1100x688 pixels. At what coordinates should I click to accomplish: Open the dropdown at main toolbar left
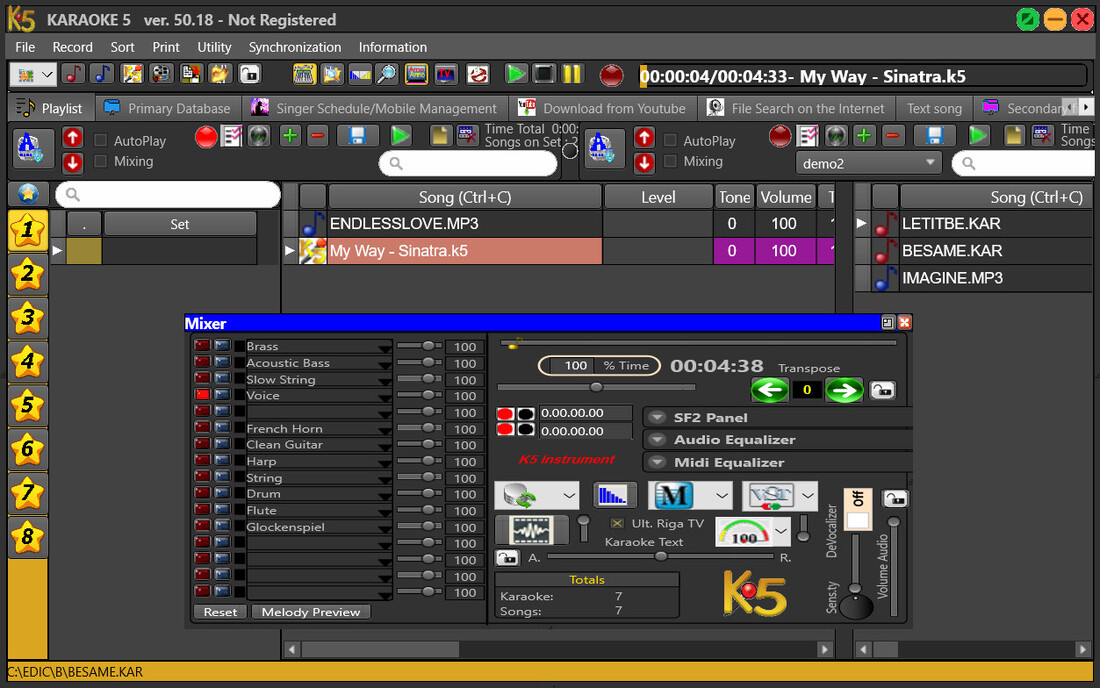(47, 74)
